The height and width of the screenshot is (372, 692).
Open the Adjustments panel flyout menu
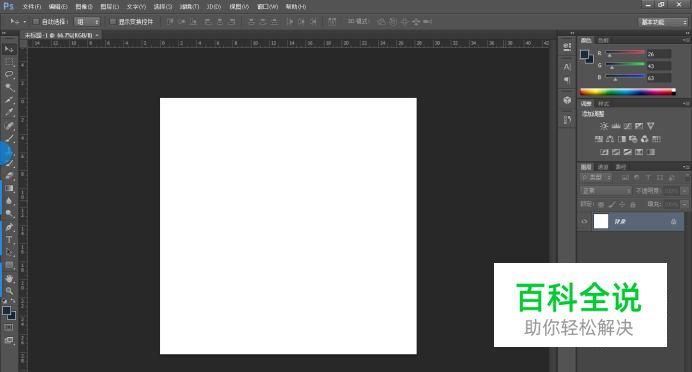point(685,104)
